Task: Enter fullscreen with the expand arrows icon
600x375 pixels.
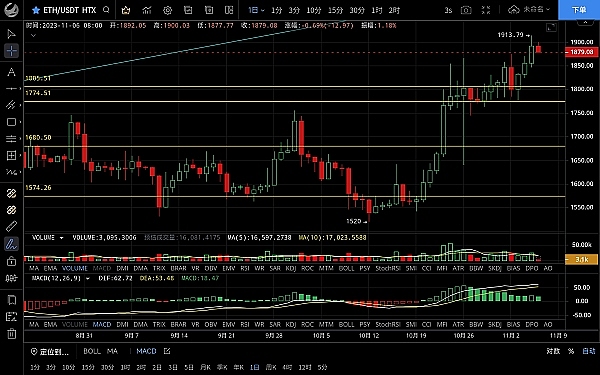Action: (x=486, y=10)
